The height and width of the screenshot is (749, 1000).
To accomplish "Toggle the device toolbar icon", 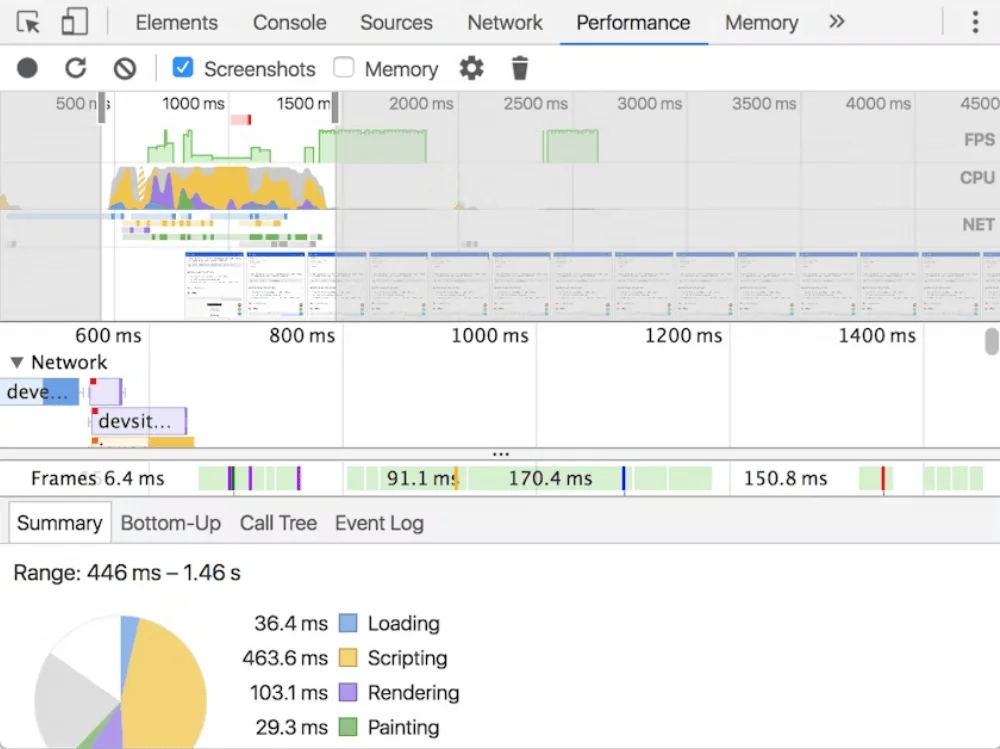I will tap(74, 22).
